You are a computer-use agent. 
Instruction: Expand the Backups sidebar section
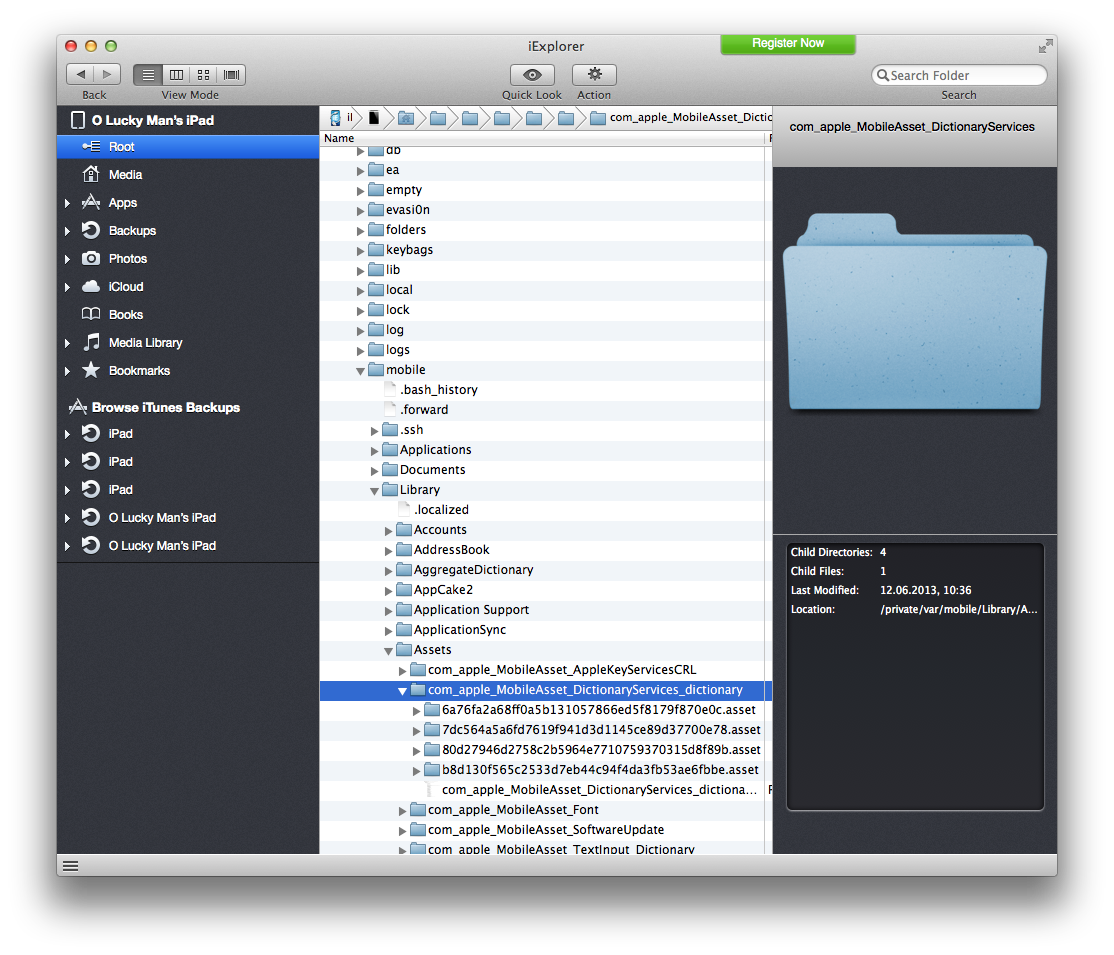[x=67, y=231]
